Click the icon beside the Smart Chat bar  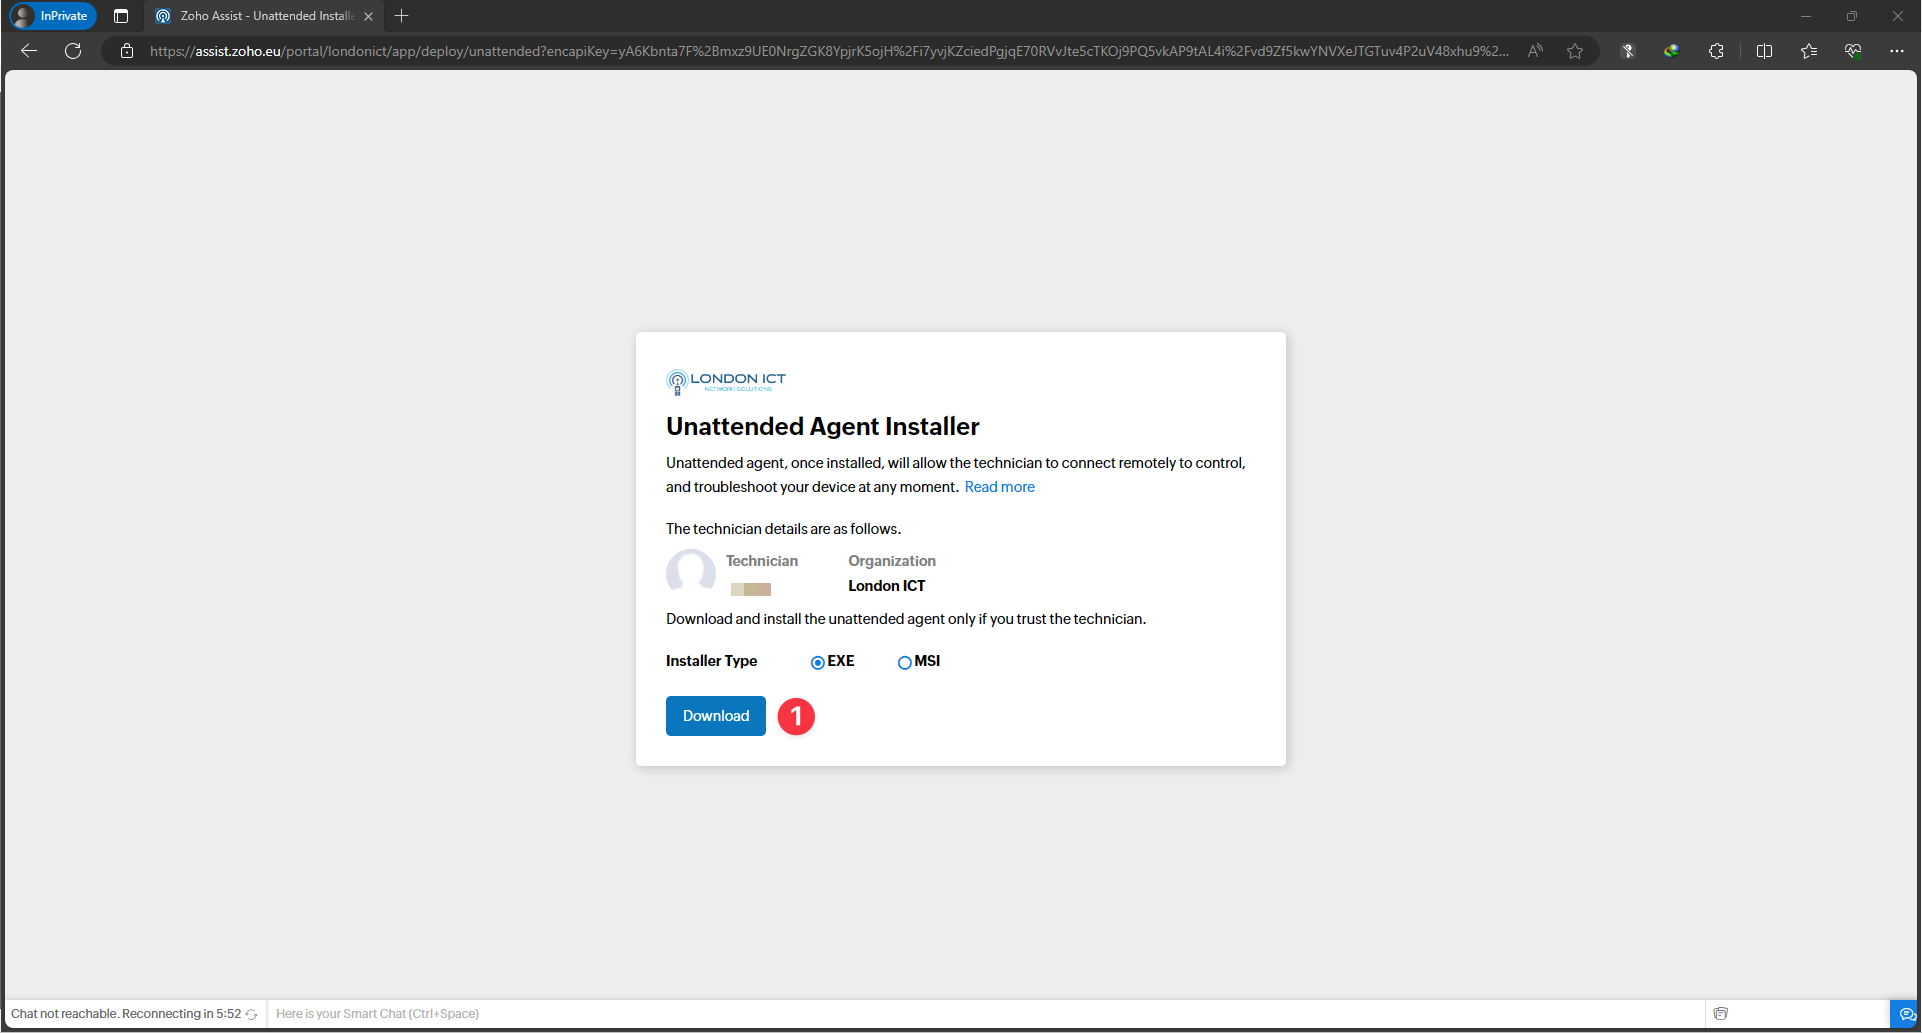point(1720,1014)
